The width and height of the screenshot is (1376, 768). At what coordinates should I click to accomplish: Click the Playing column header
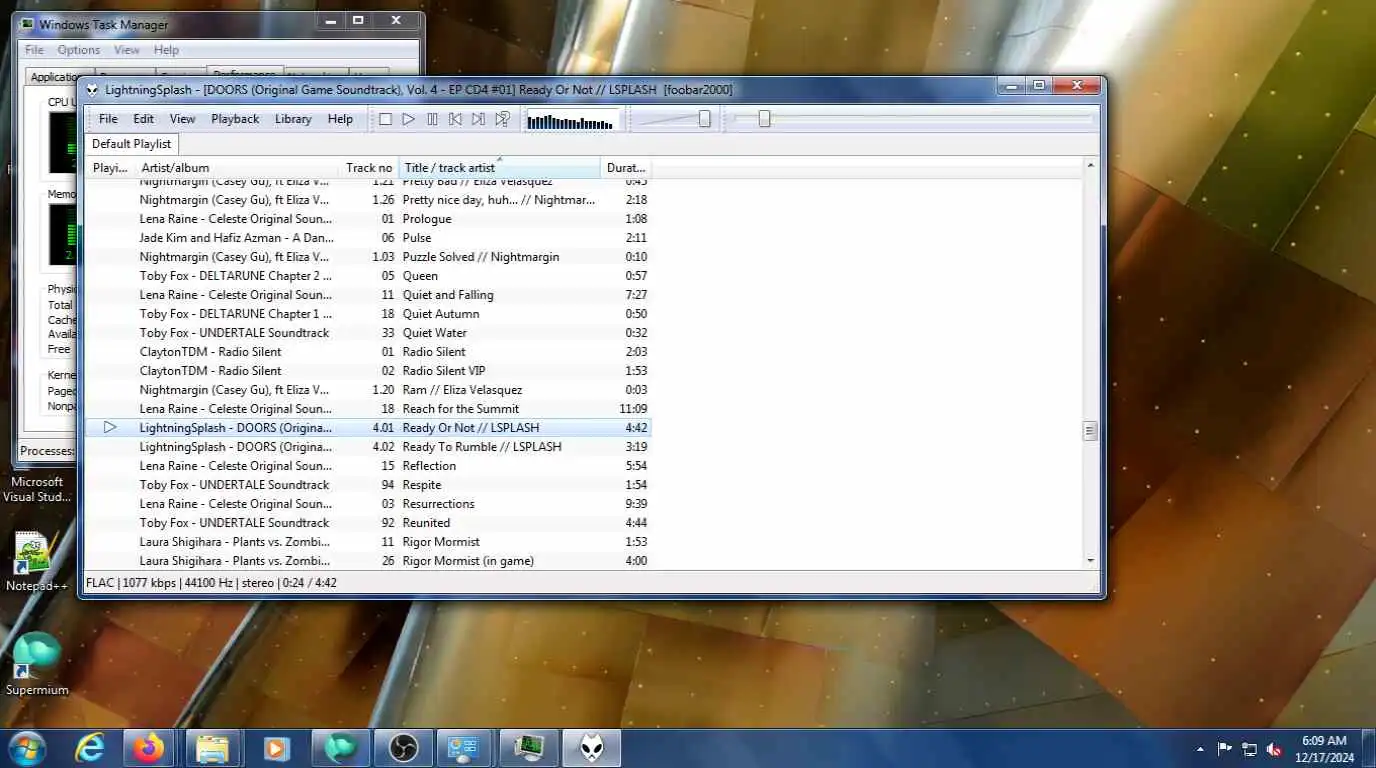tap(110, 168)
